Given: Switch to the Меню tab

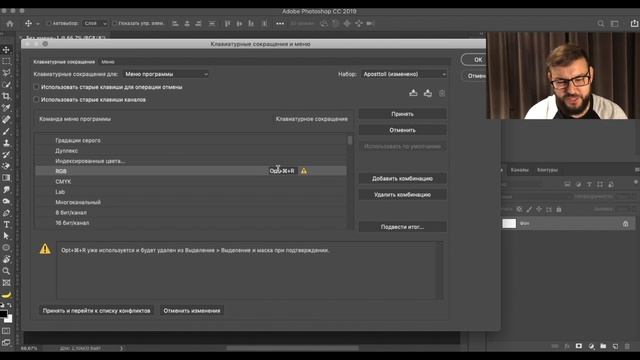Looking at the screenshot, I should [x=108, y=62].
